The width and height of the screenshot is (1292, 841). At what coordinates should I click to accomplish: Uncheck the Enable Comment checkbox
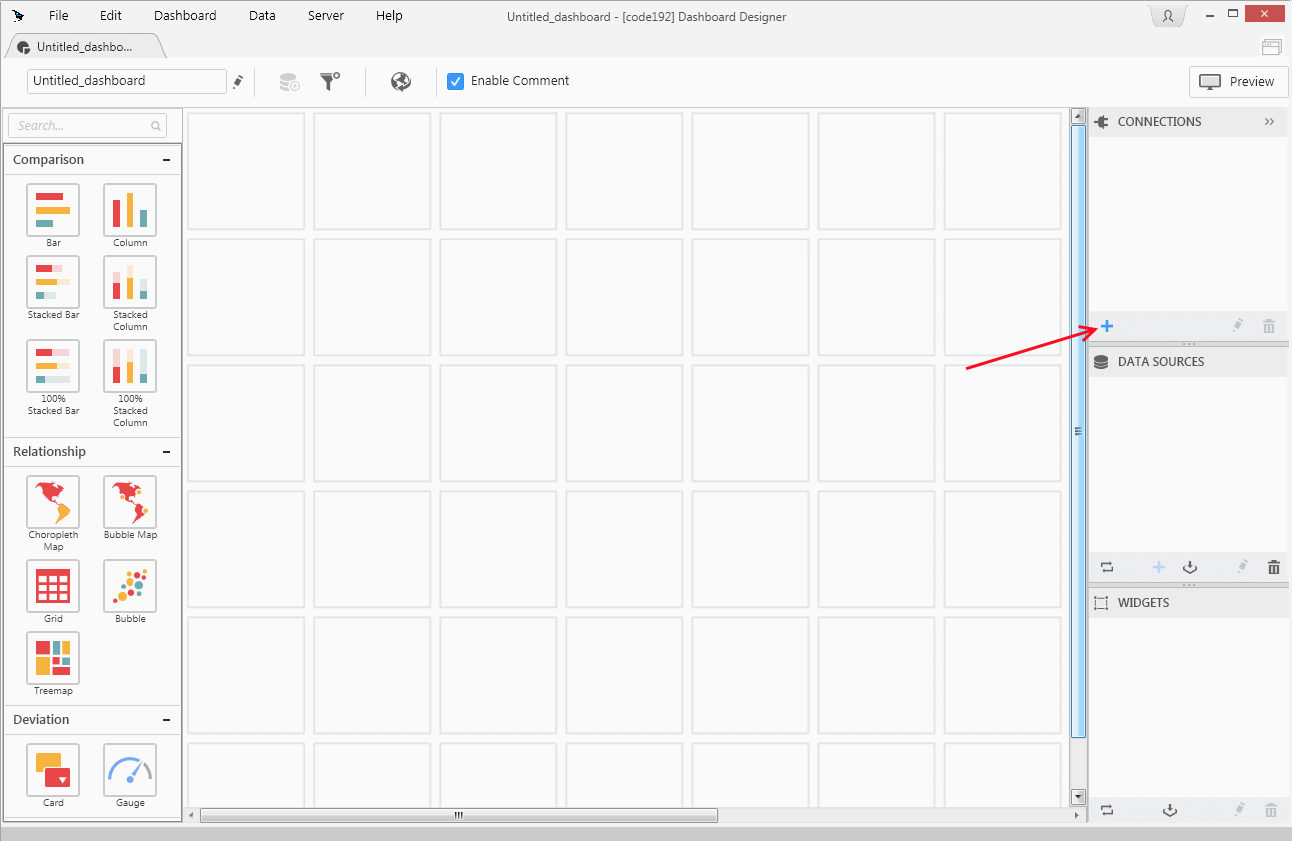[455, 81]
